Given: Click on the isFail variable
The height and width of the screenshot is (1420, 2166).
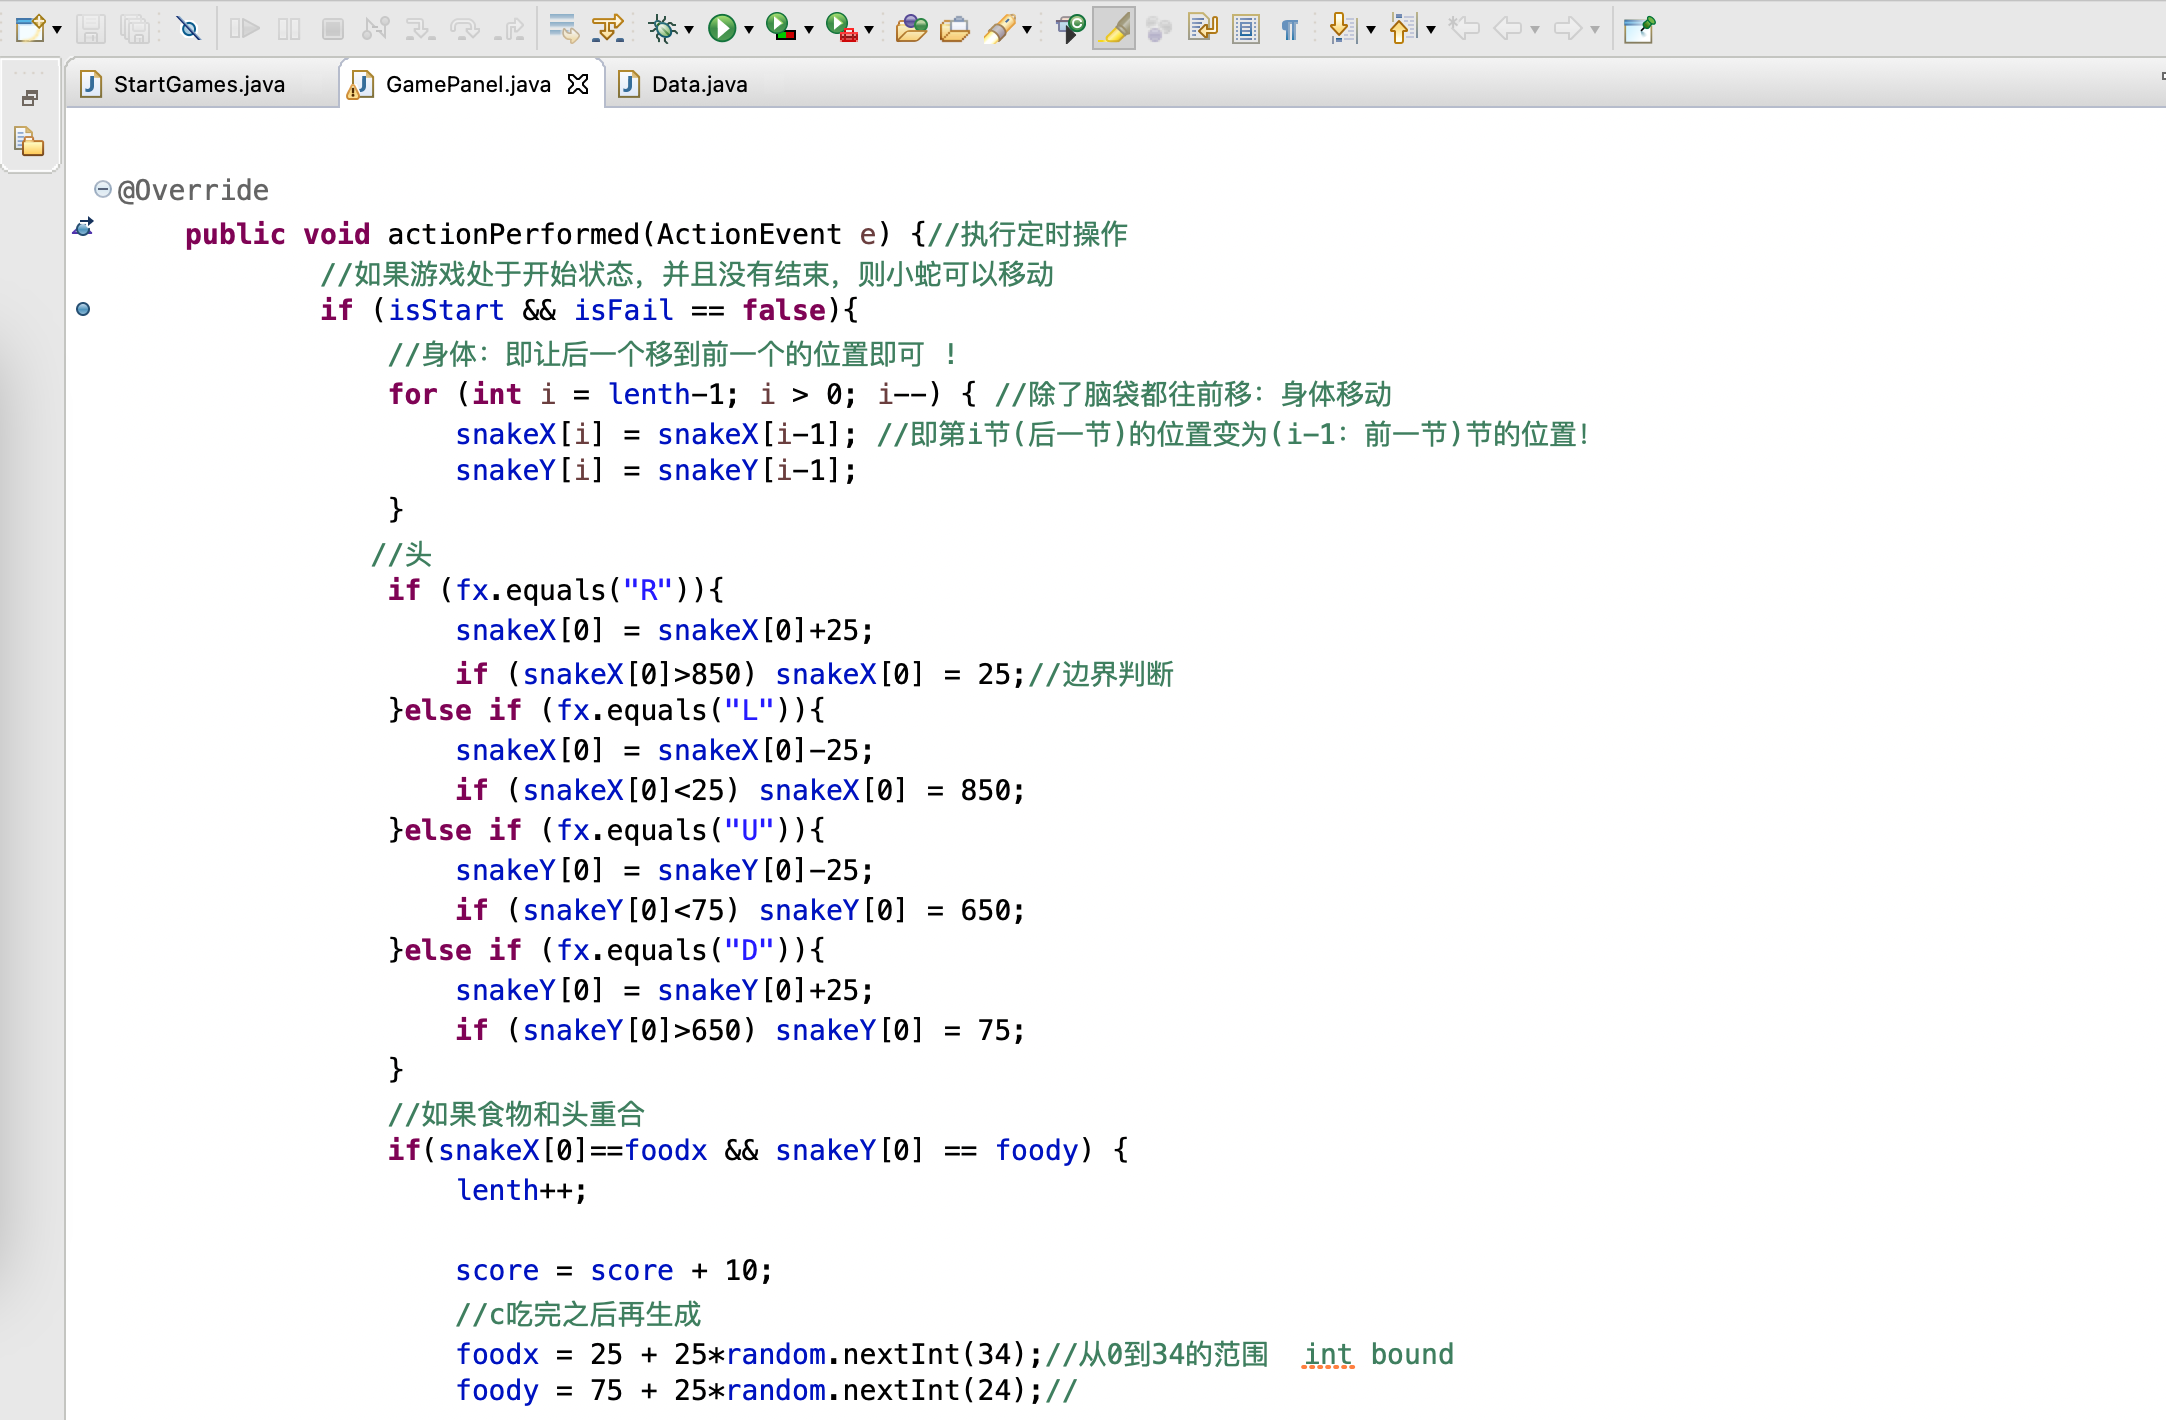Looking at the screenshot, I should point(623,310).
